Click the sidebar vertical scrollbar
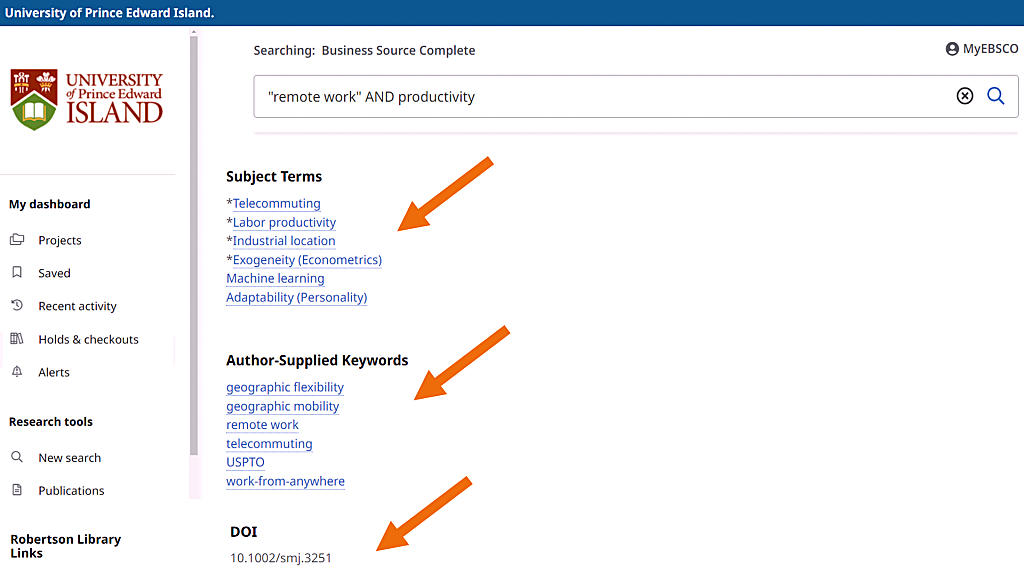Viewport: 1024px width, 582px height. point(192,260)
